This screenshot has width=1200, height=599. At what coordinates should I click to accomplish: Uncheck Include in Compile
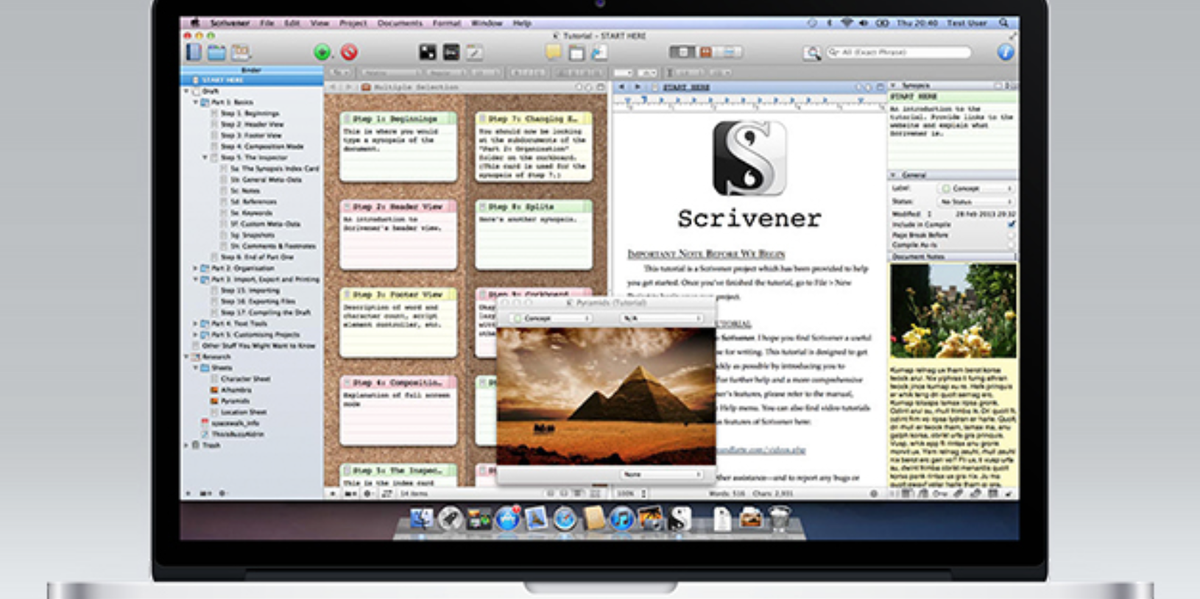[1011, 224]
